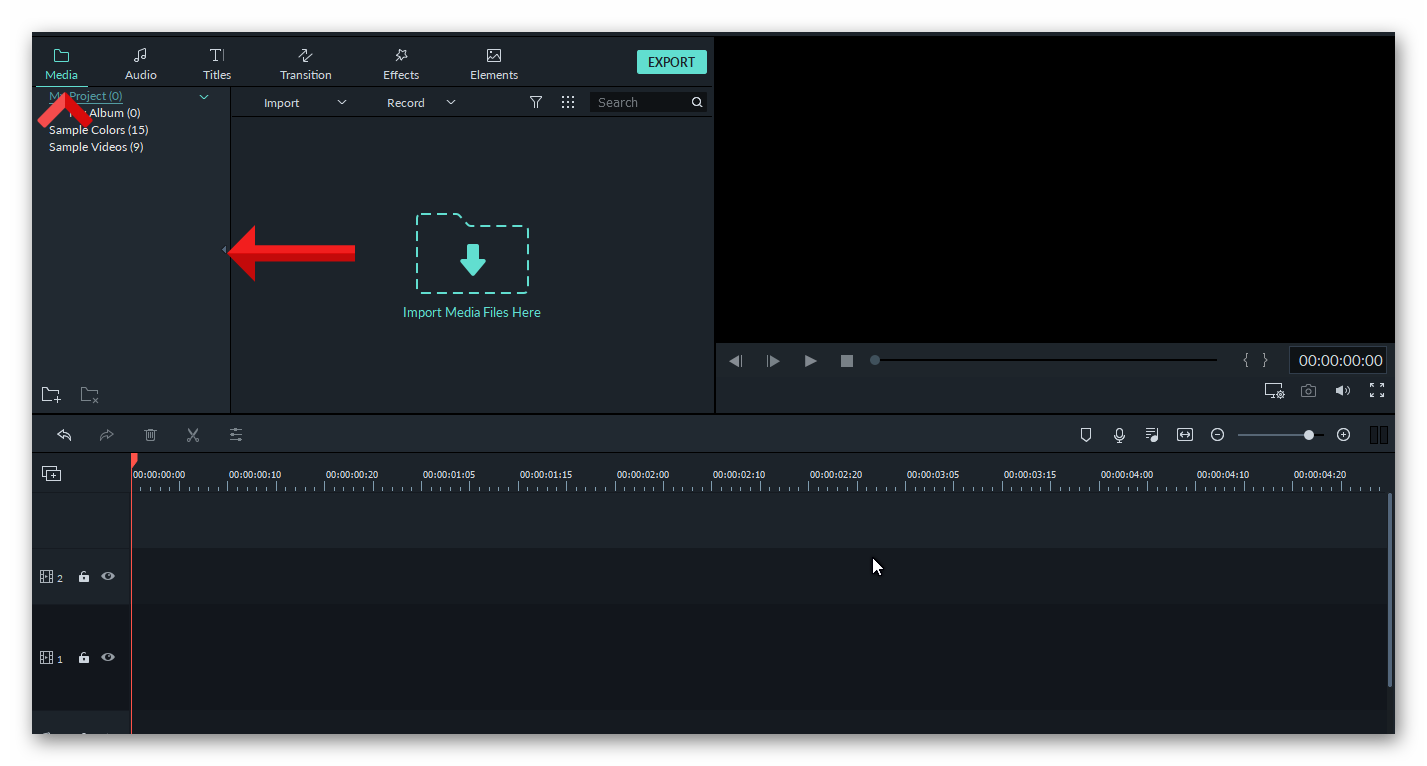Click the filter funnel icon

536,102
